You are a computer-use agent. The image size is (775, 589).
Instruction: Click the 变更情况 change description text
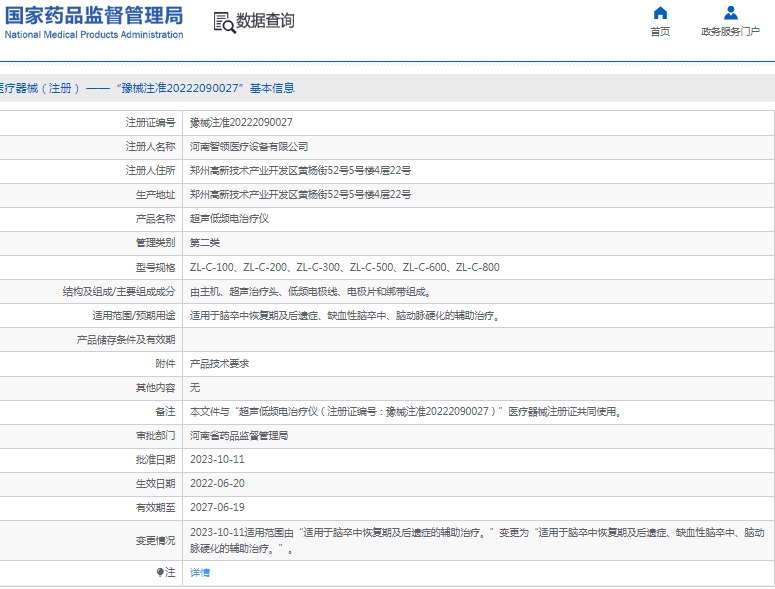(477, 541)
